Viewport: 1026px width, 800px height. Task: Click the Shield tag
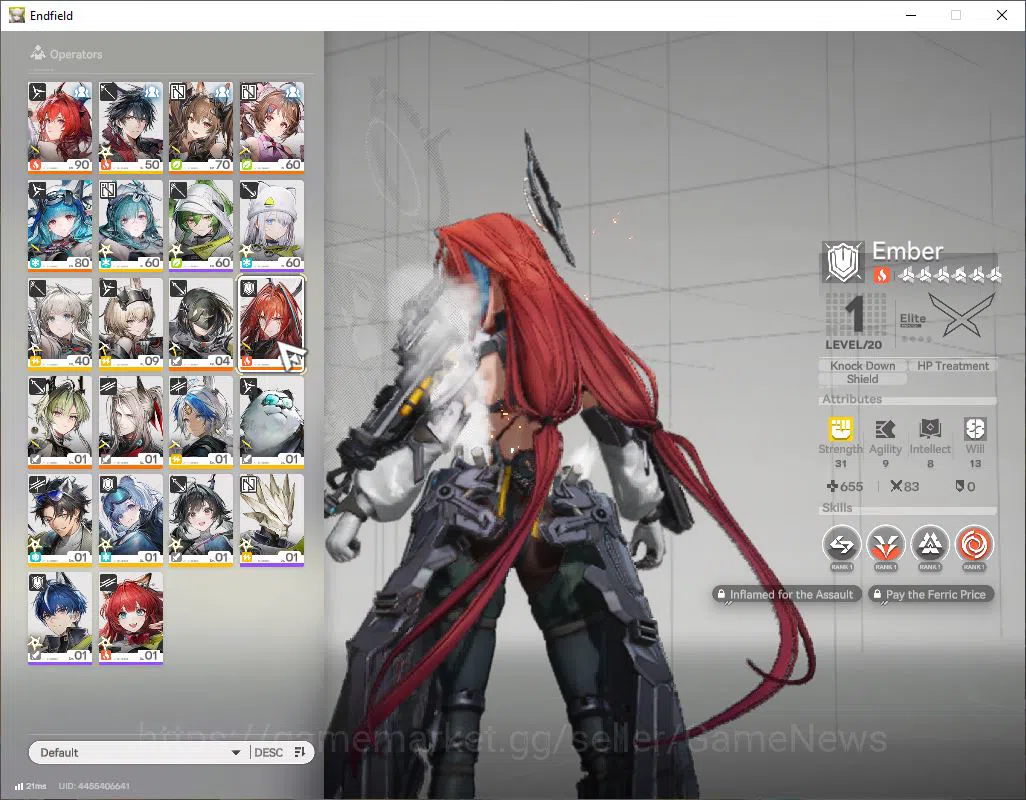[x=862, y=379]
